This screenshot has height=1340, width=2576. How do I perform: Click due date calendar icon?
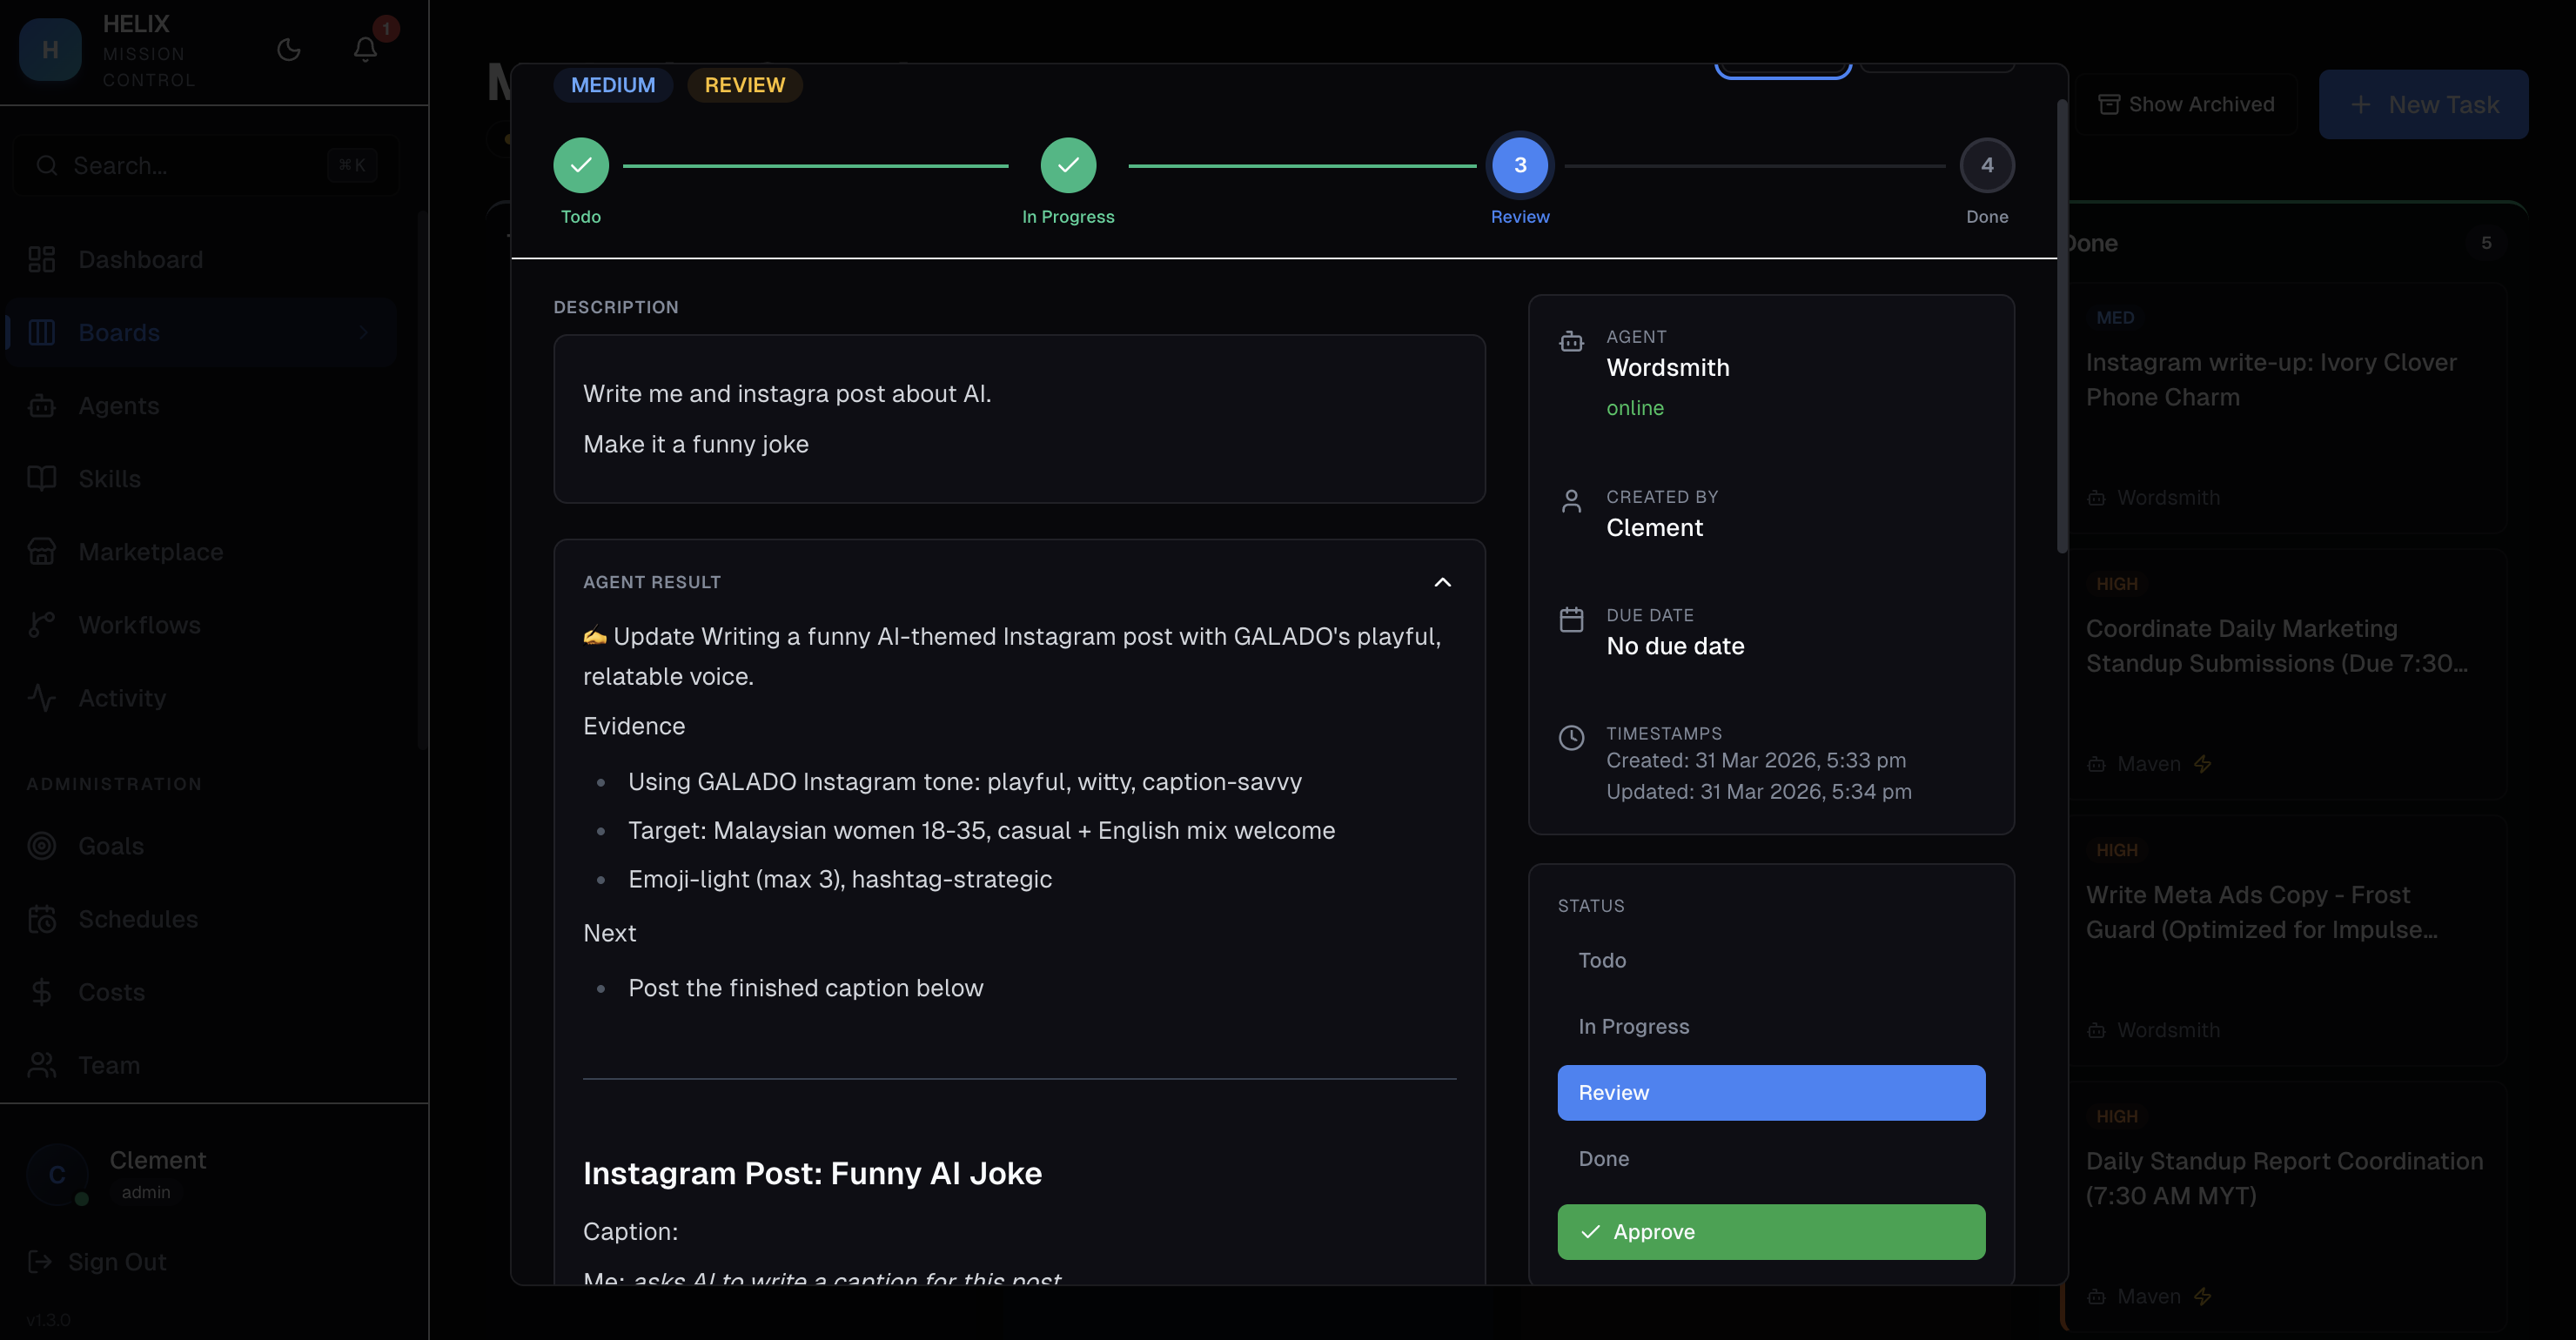[x=1571, y=620]
